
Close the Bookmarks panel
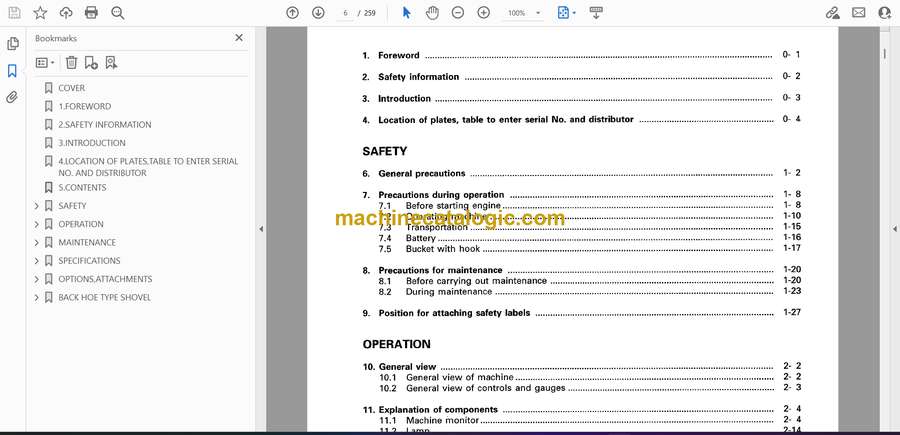(x=239, y=38)
